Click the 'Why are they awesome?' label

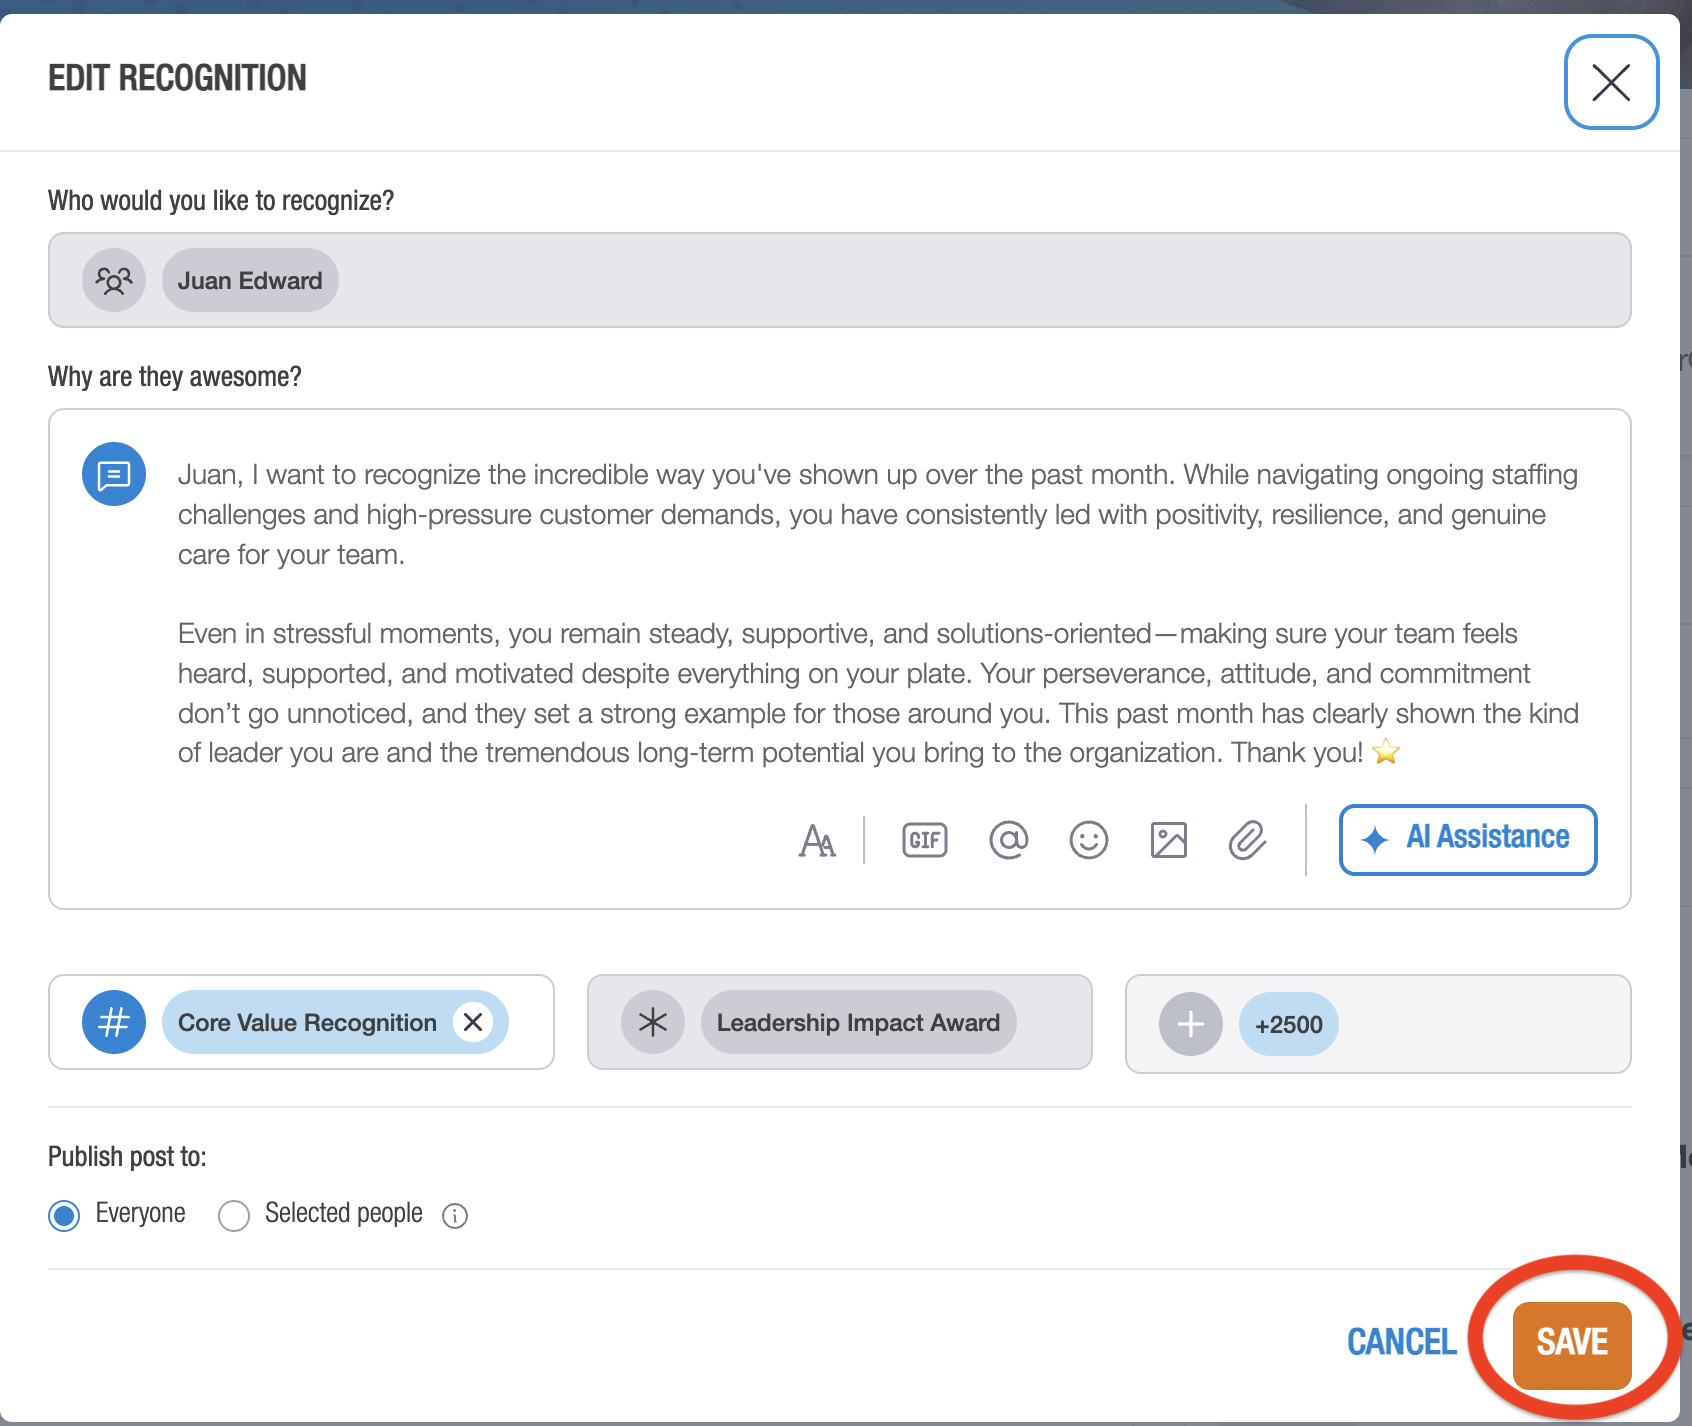tap(175, 377)
